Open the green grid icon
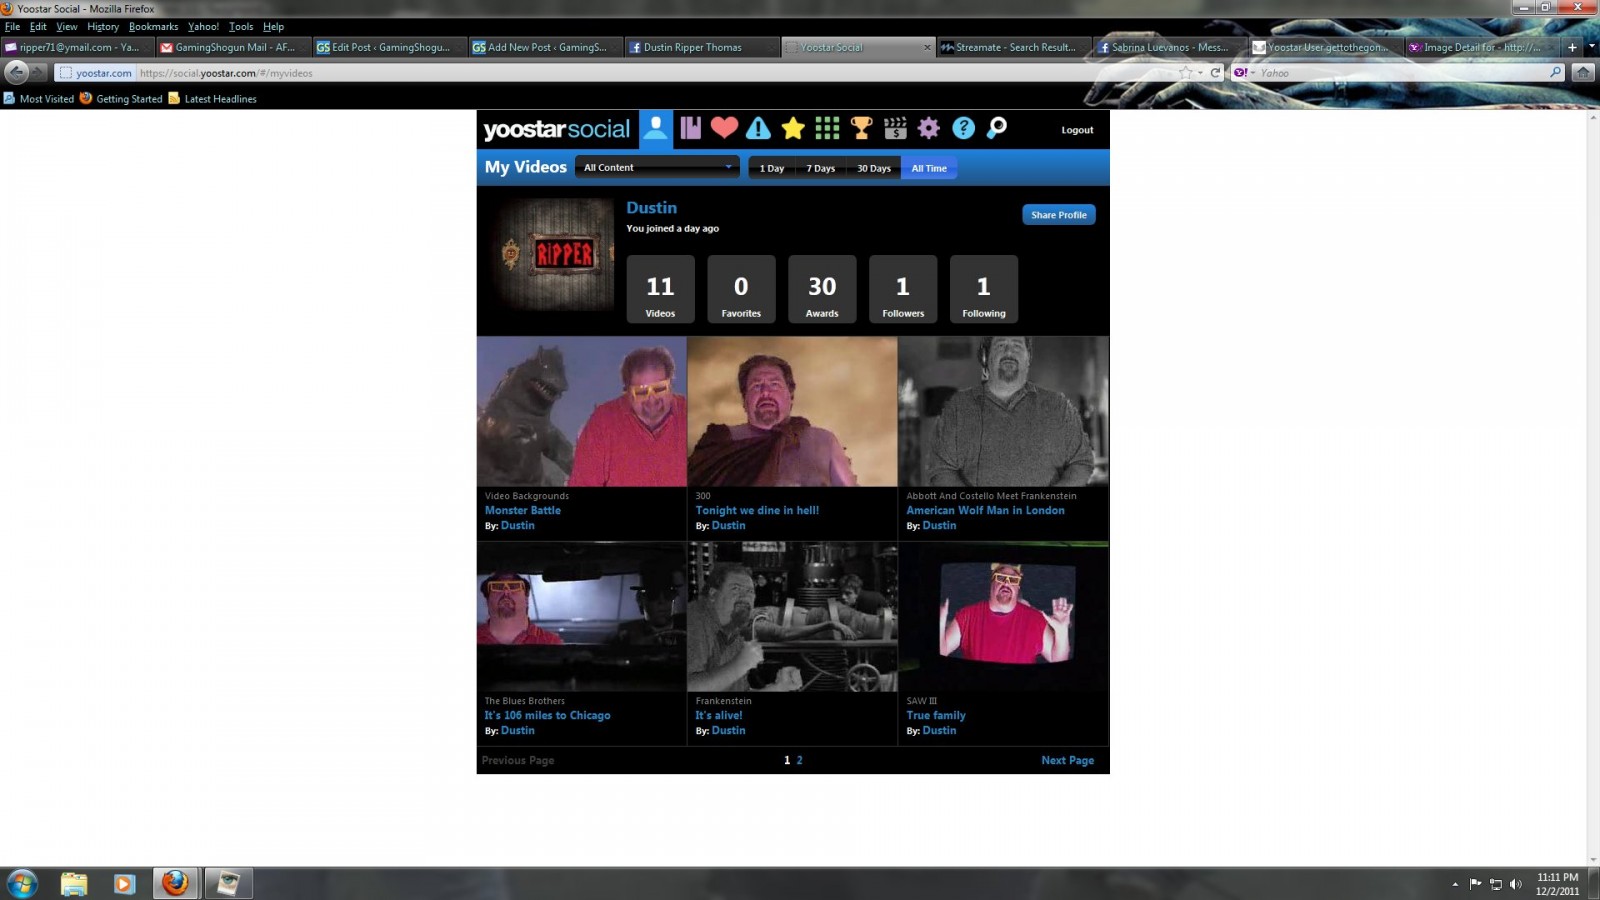This screenshot has width=1600, height=900. pos(827,128)
